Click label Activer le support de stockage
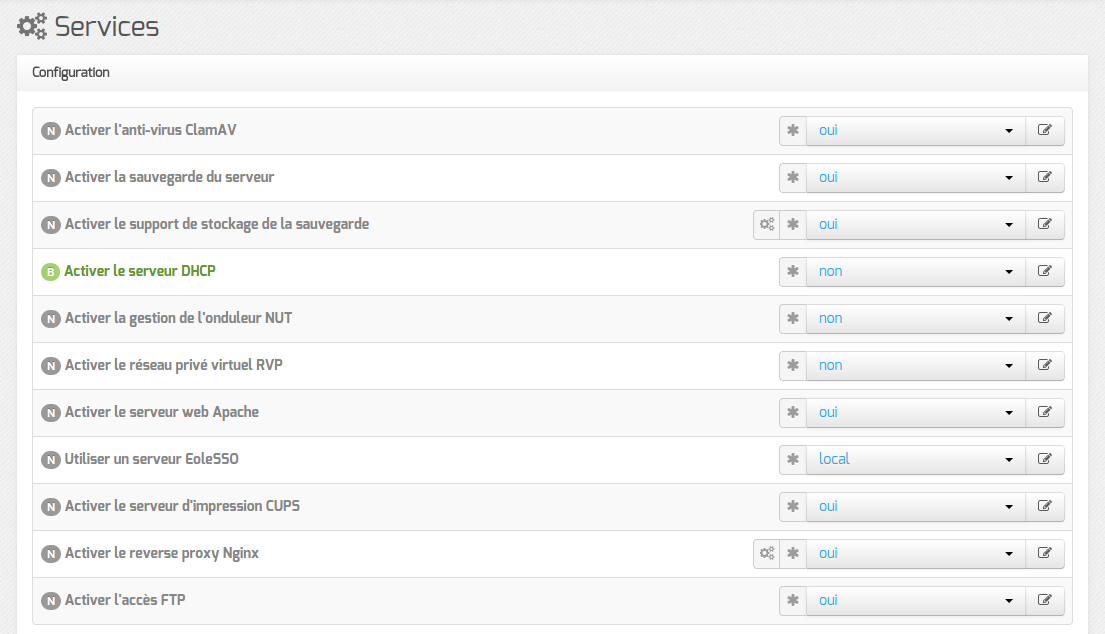Screen dimensions: 1105x634 [x=217, y=225]
